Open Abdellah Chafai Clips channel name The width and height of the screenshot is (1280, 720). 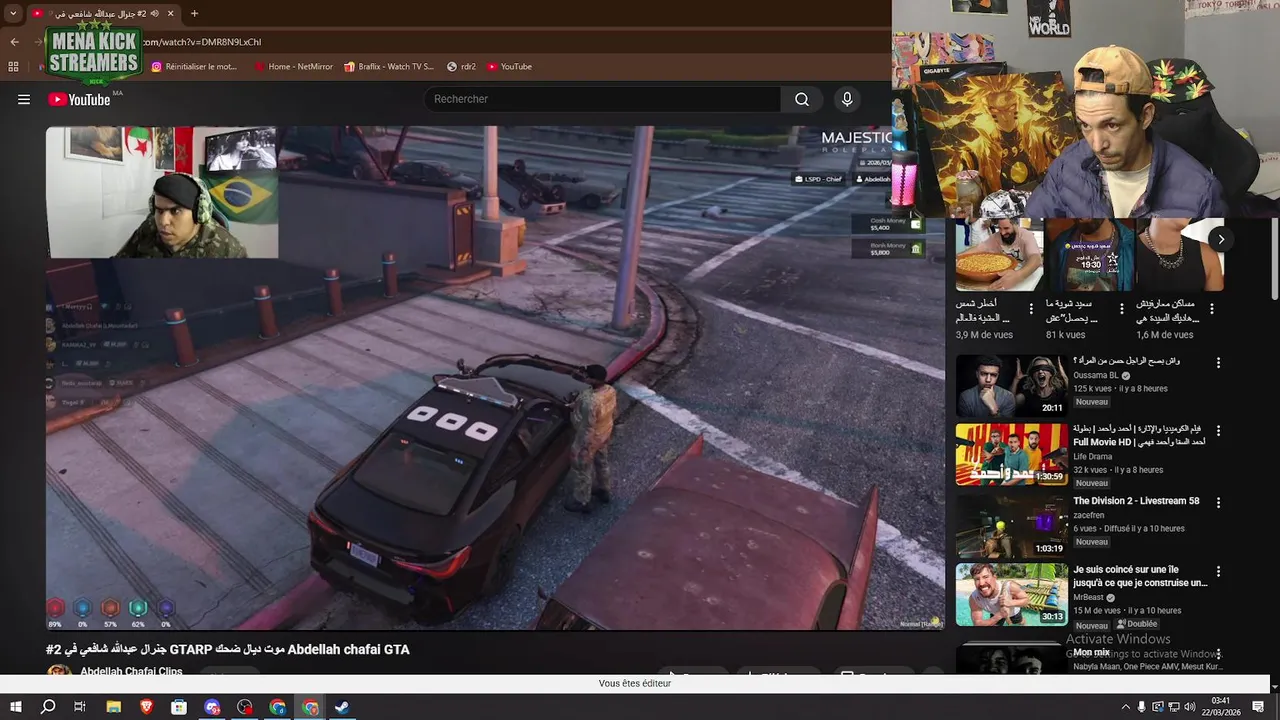pos(131,672)
